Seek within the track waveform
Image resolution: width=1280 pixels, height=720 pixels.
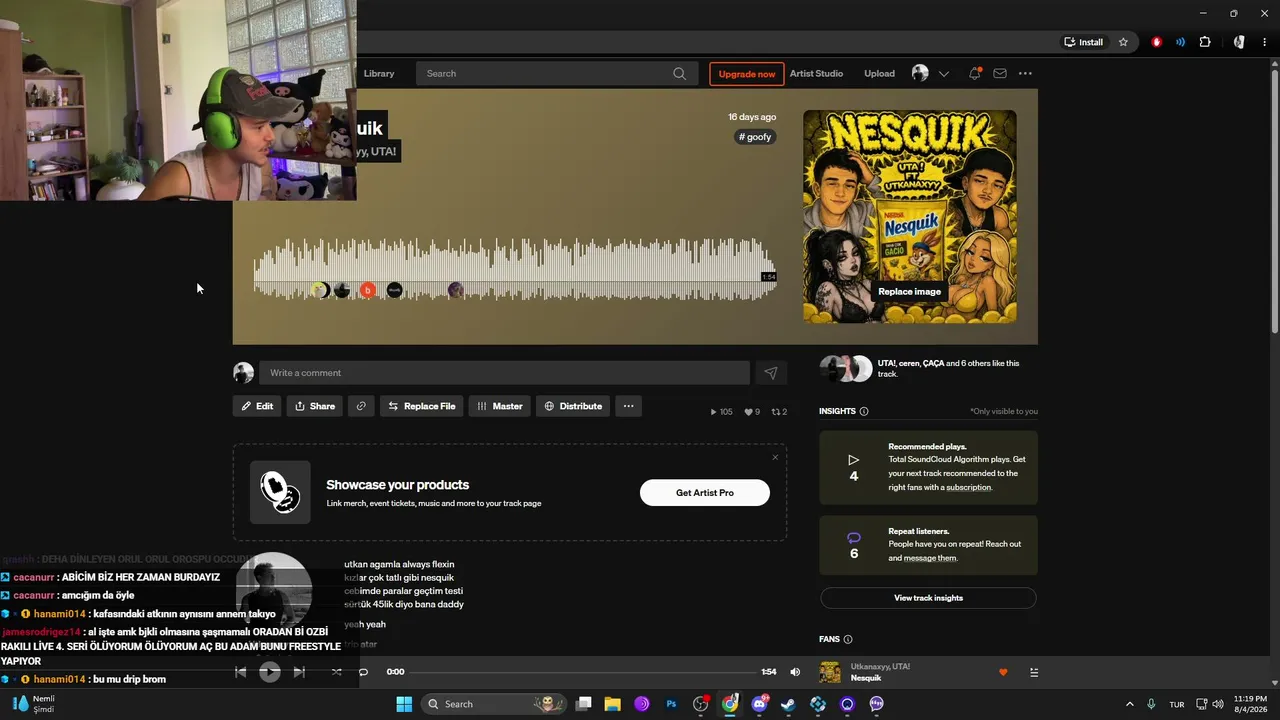pyautogui.click(x=515, y=269)
